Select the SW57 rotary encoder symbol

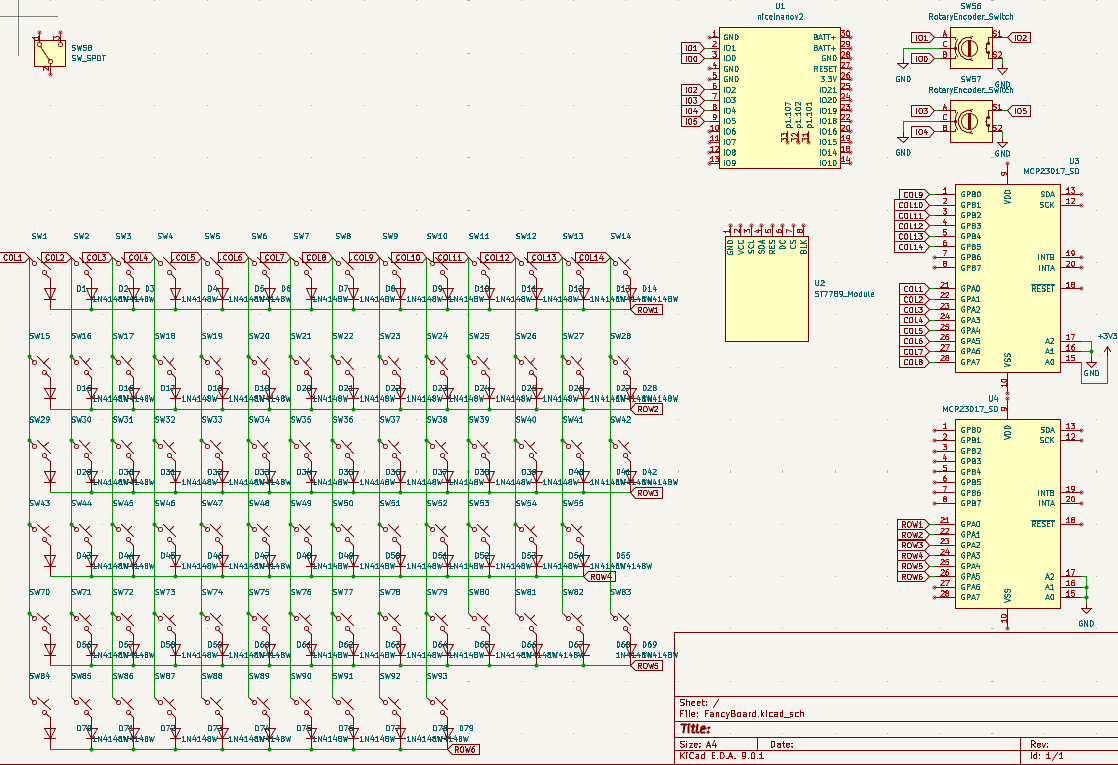coord(967,120)
